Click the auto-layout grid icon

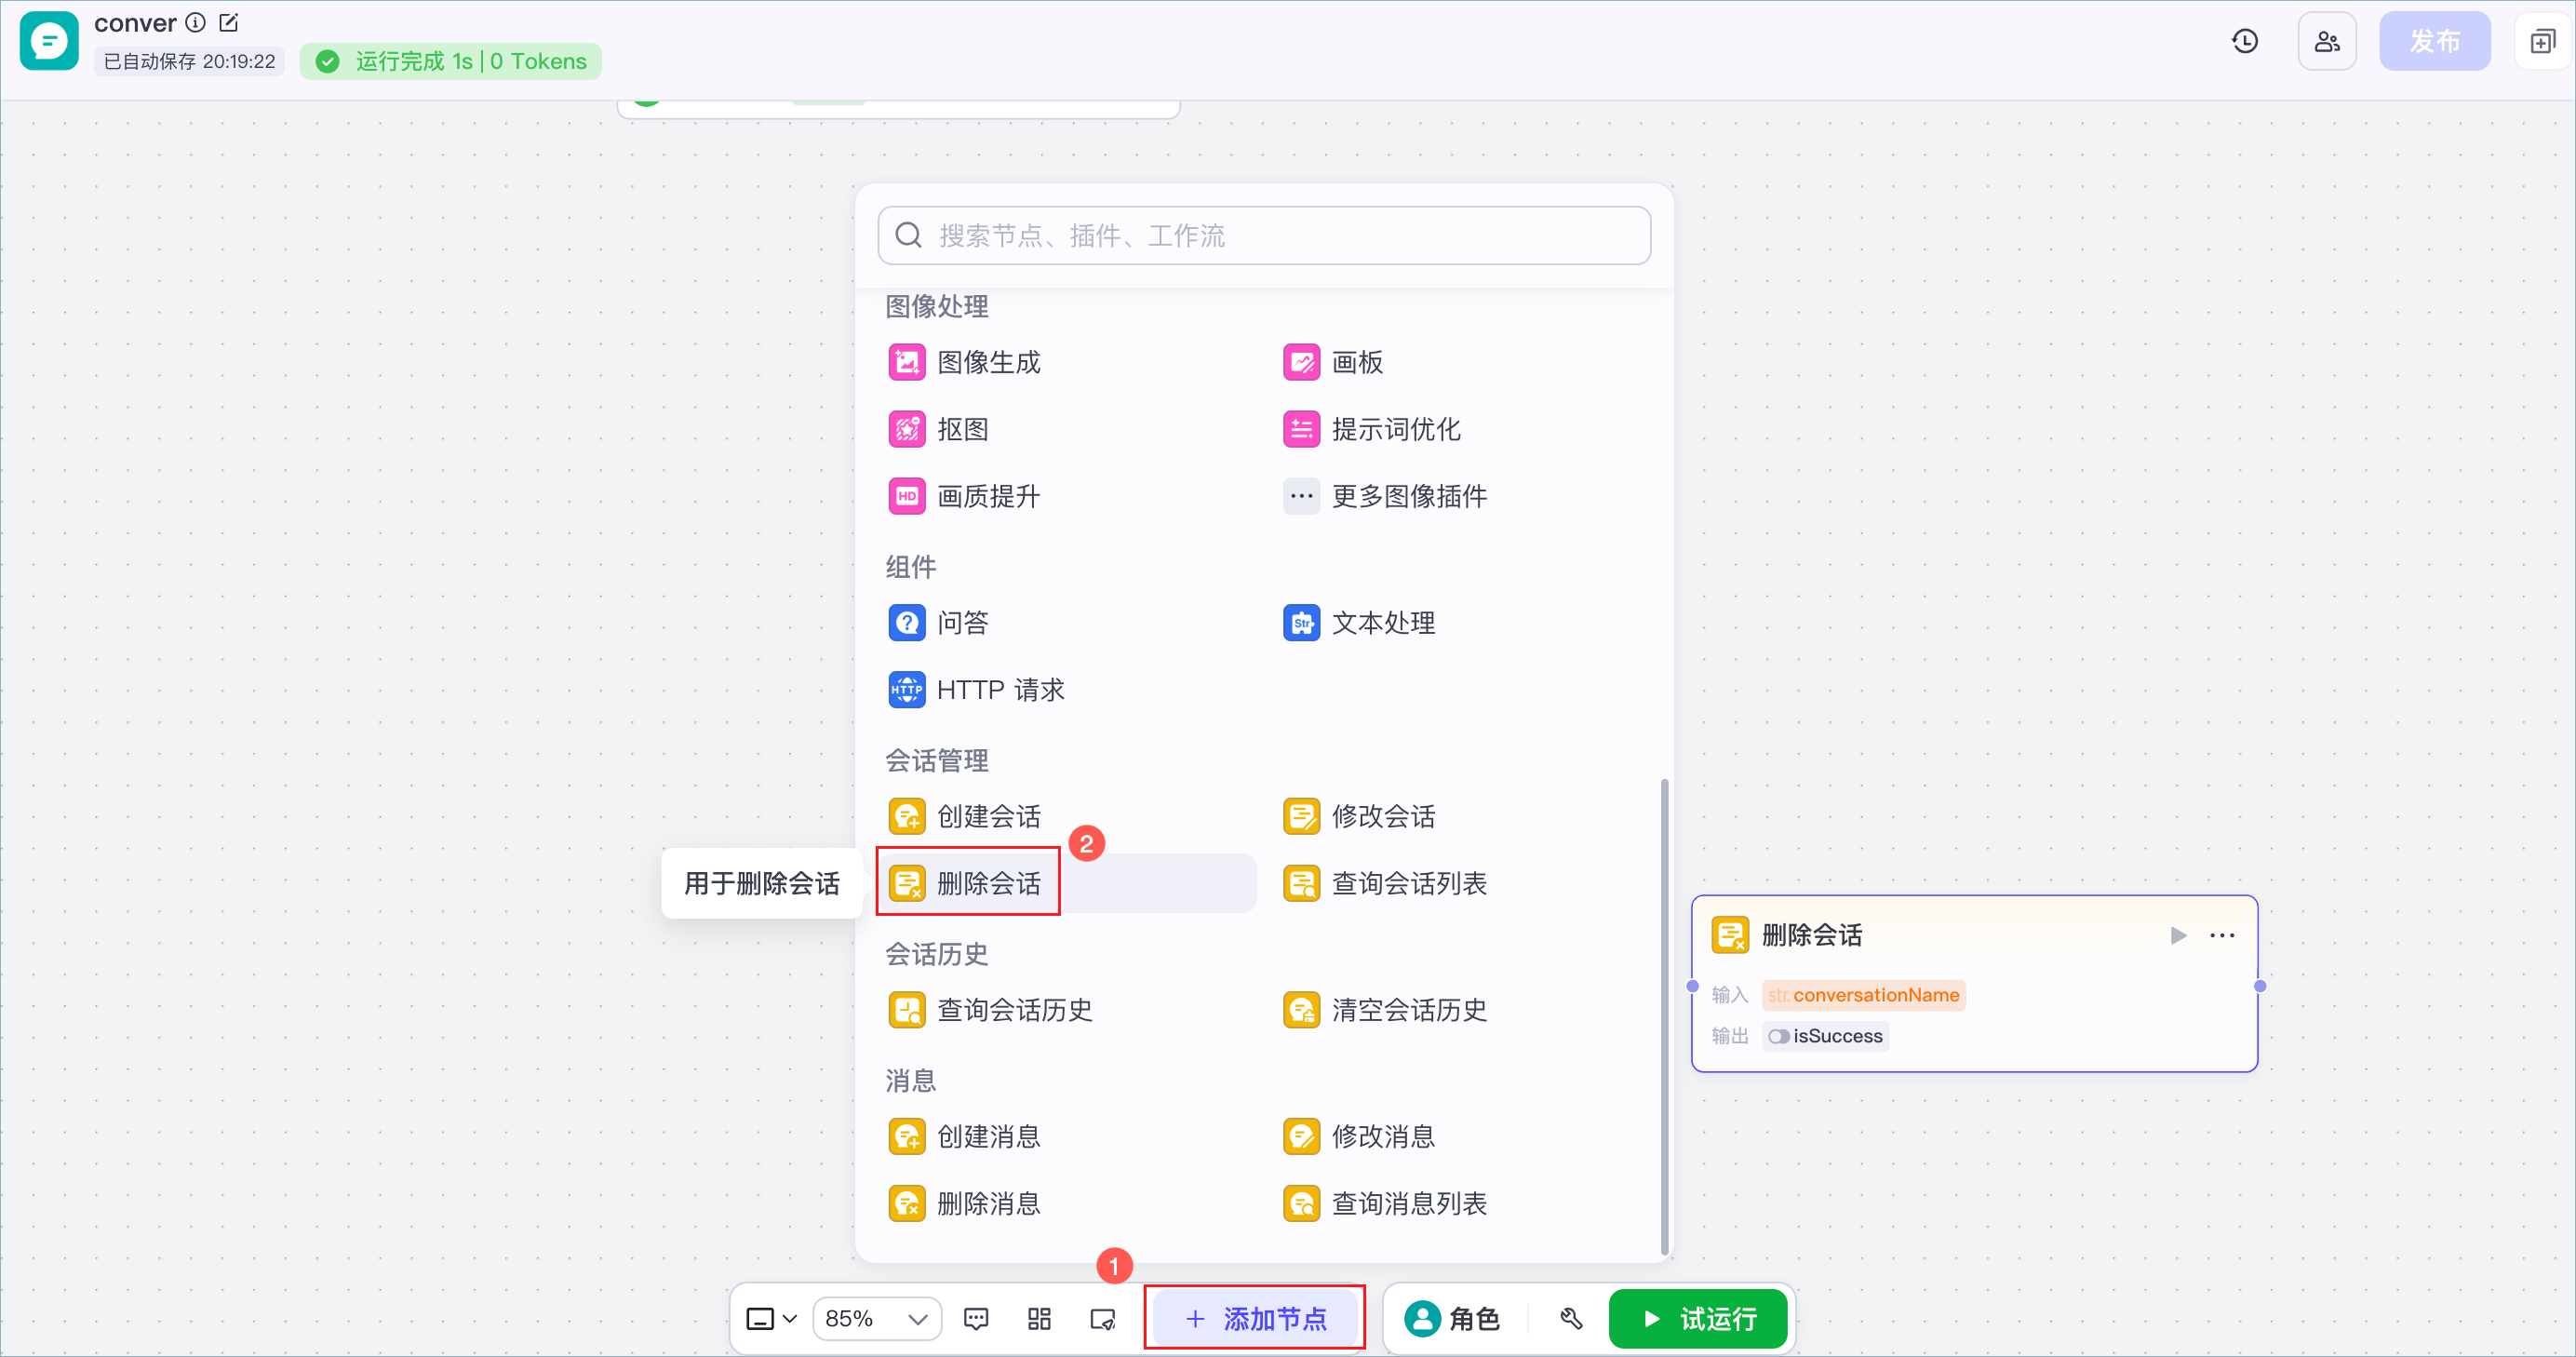[1039, 1319]
